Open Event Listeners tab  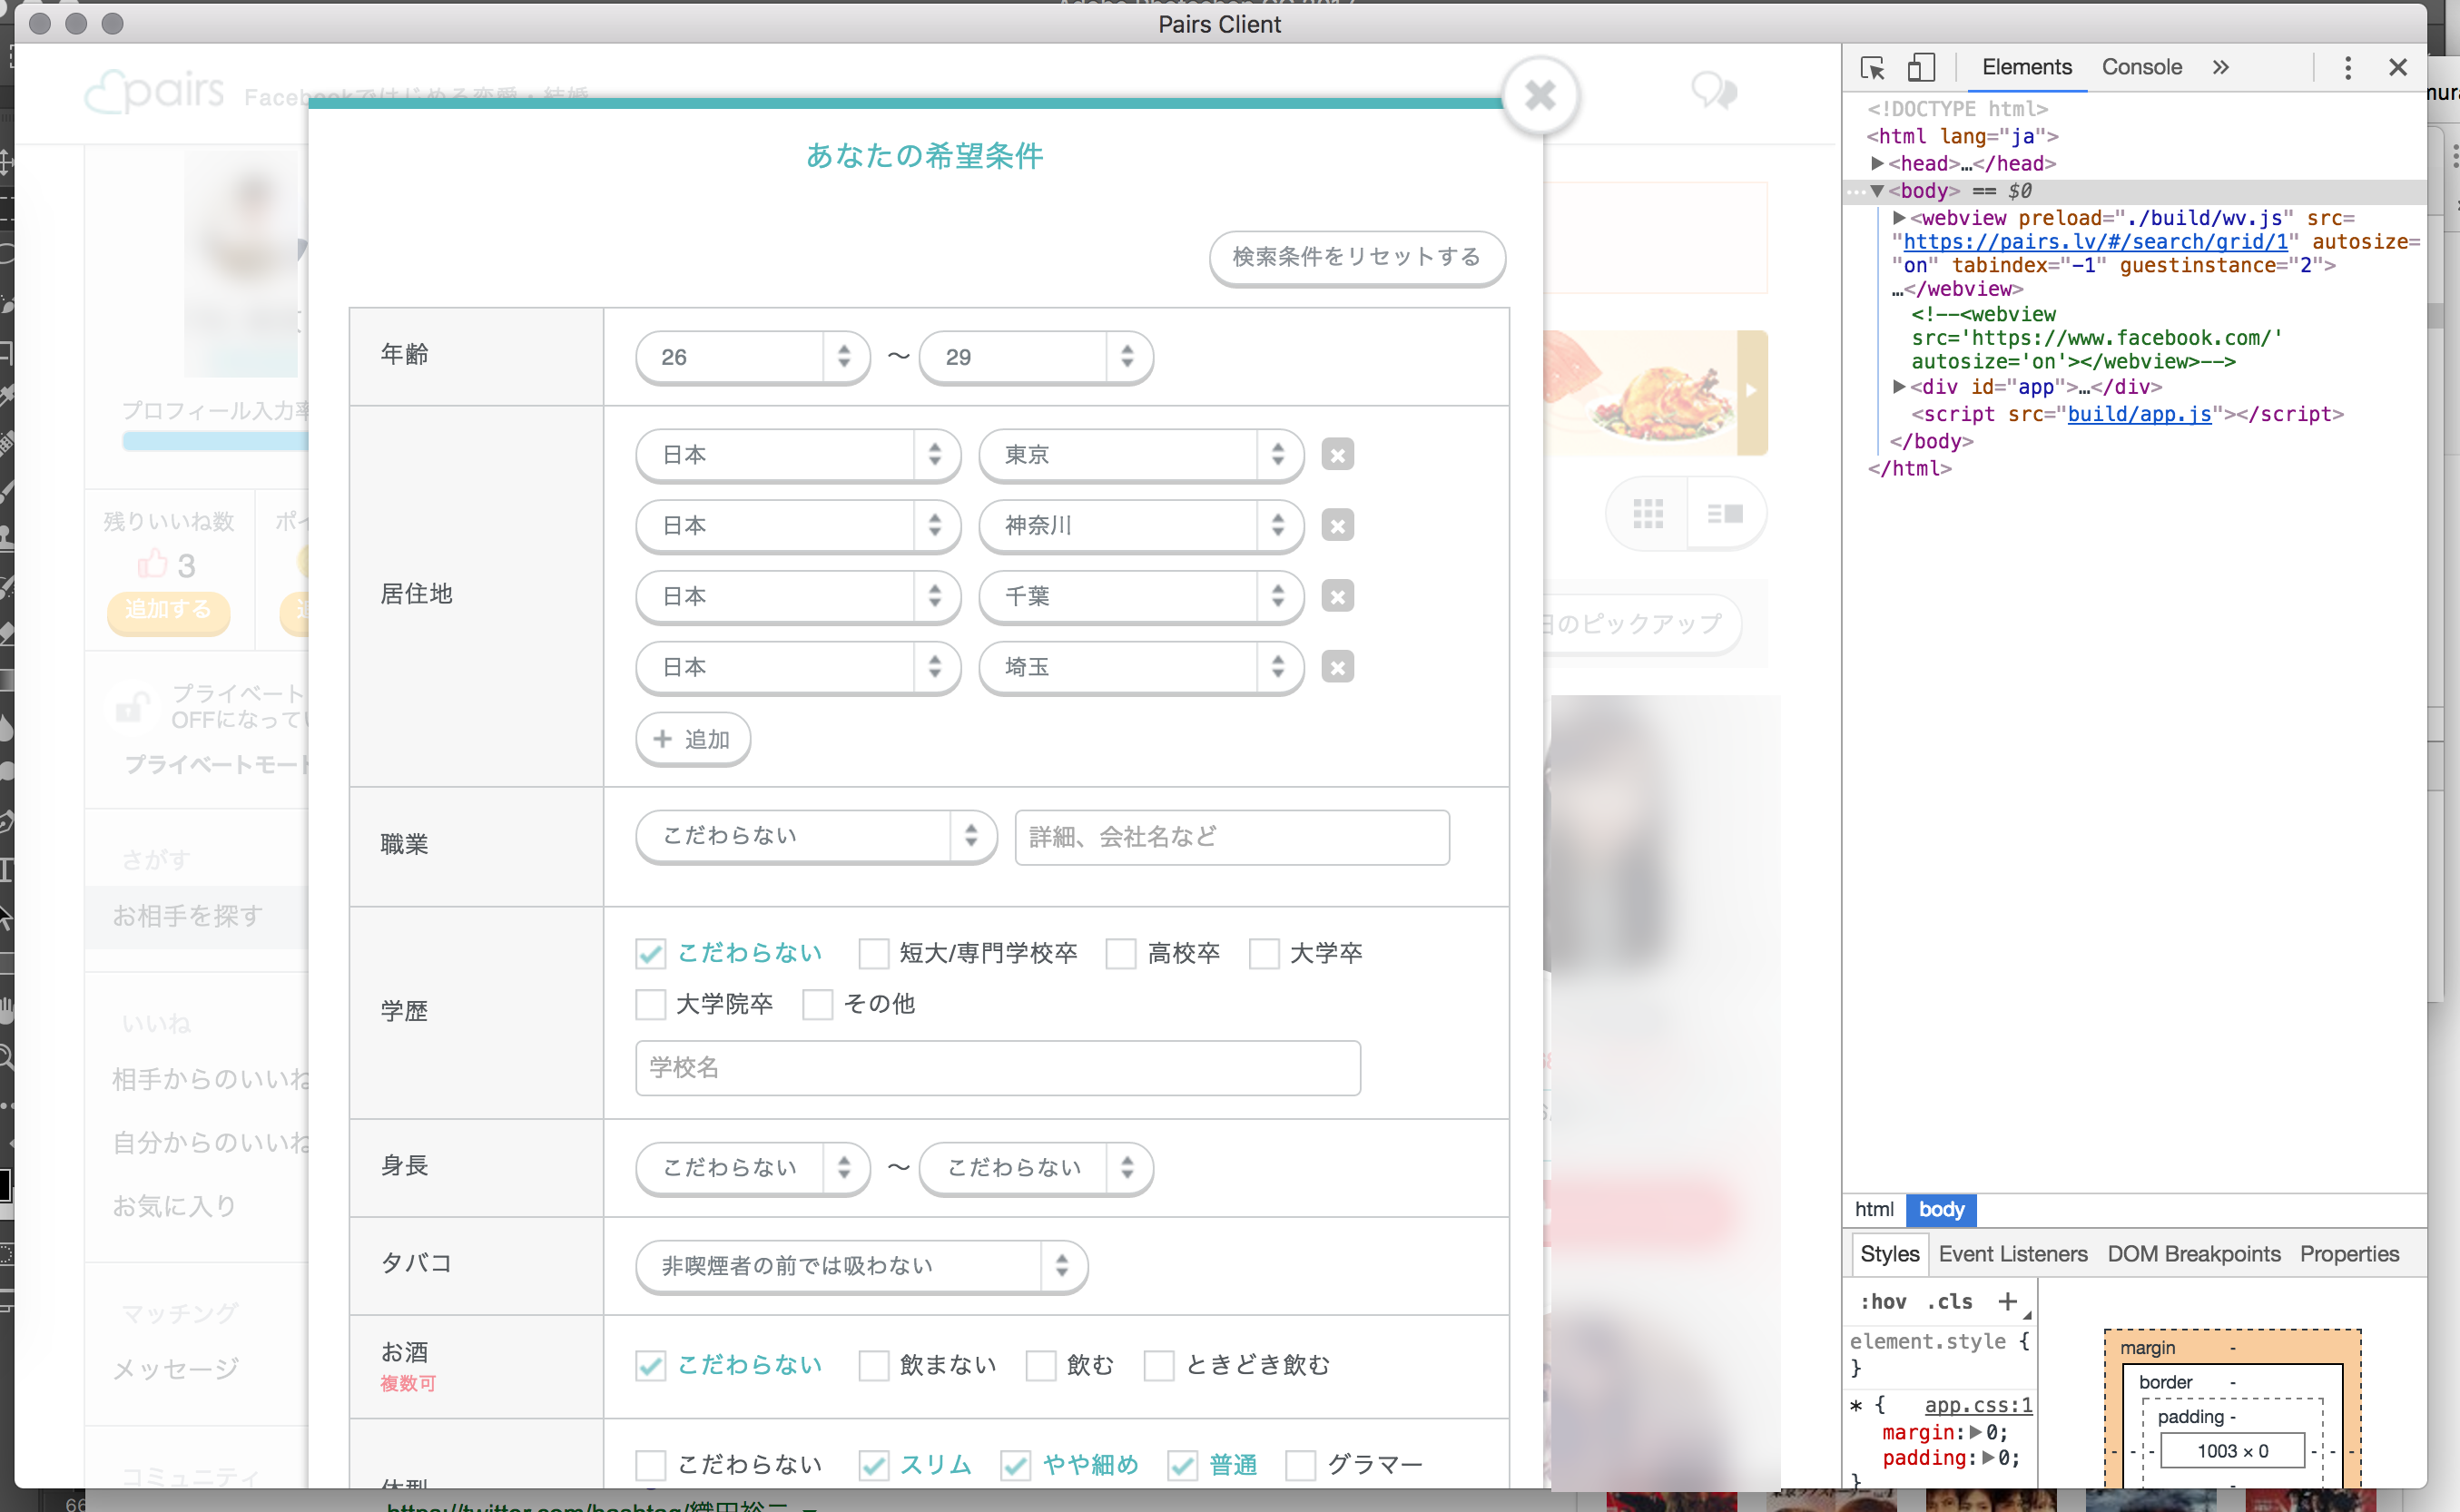(2012, 1253)
